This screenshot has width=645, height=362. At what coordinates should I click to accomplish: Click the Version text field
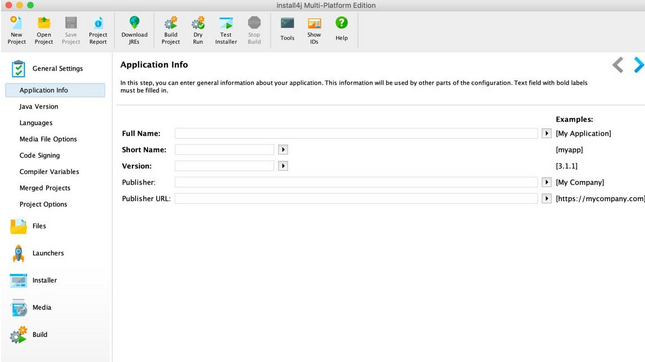click(x=225, y=166)
